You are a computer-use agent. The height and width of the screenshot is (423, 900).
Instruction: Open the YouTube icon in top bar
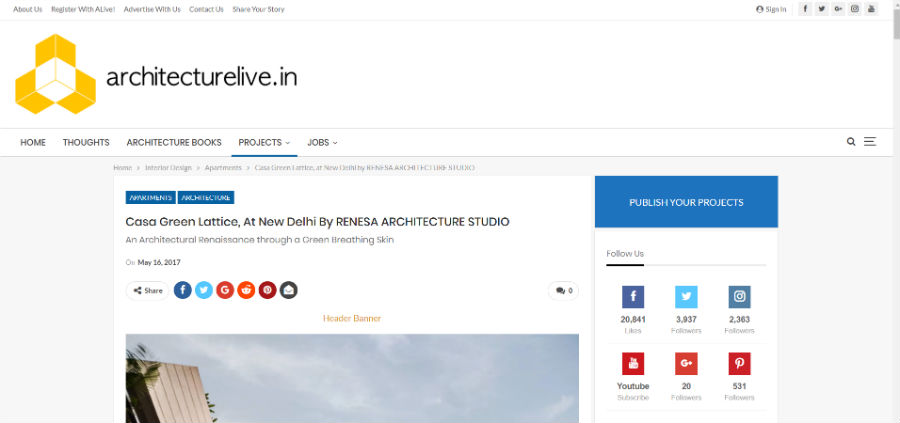pyautogui.click(x=872, y=9)
